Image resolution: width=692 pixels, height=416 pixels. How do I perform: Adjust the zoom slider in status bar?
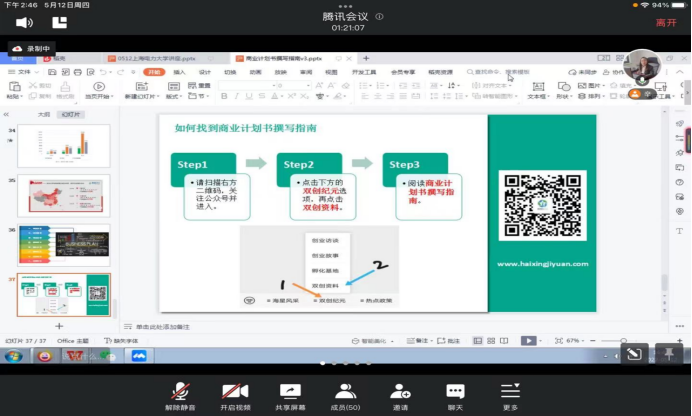pyautogui.click(x=624, y=341)
